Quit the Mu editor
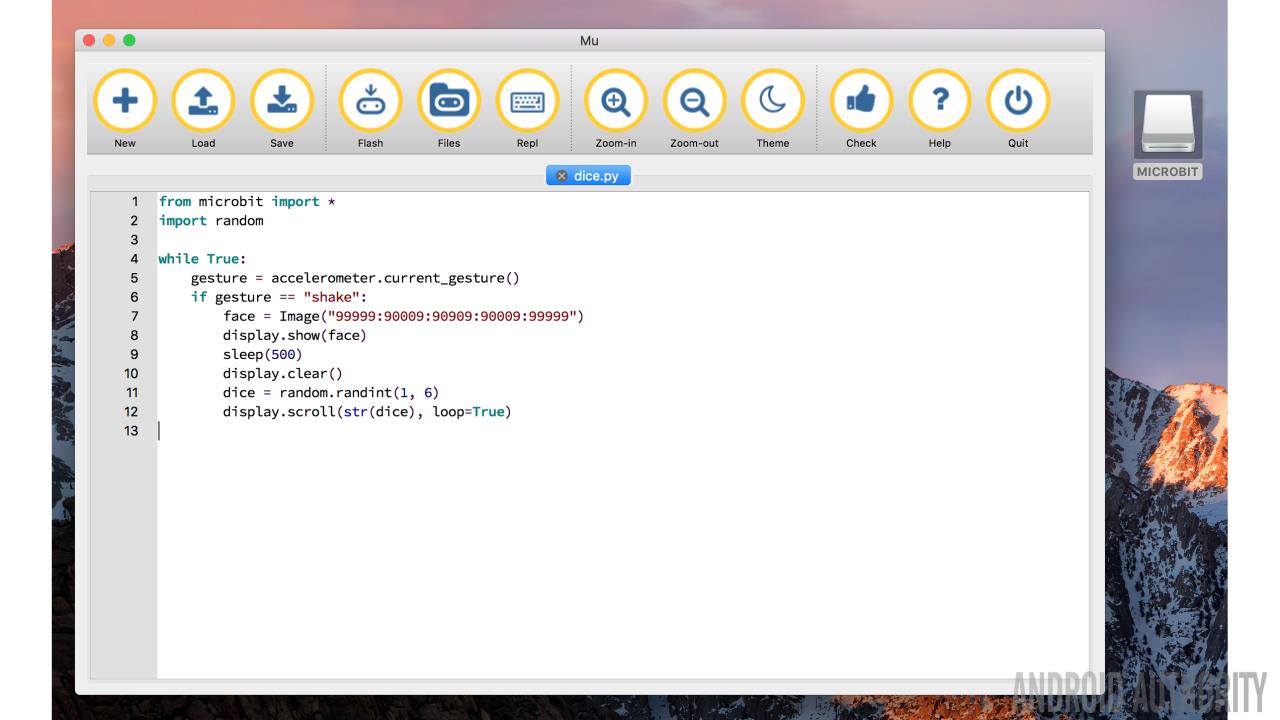 (1018, 101)
